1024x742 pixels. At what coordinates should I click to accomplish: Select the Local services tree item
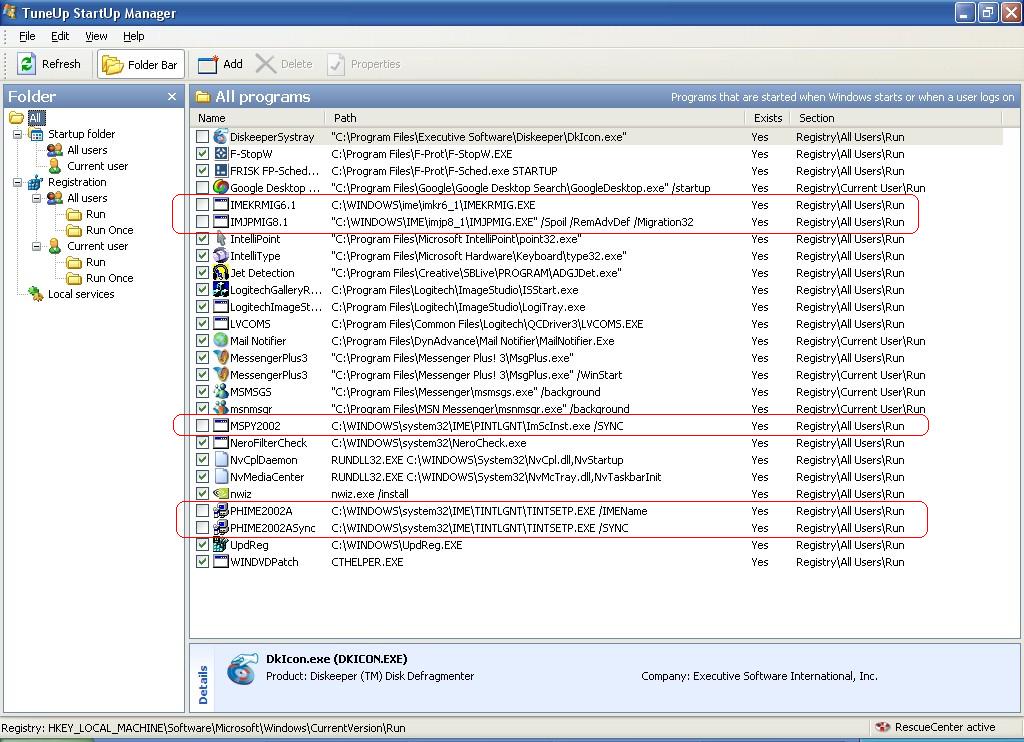81,294
